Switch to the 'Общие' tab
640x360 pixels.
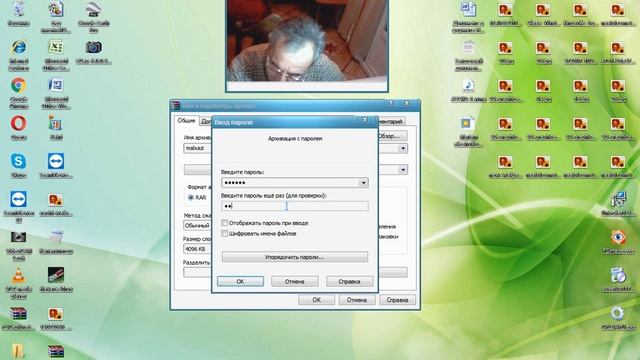[186, 120]
